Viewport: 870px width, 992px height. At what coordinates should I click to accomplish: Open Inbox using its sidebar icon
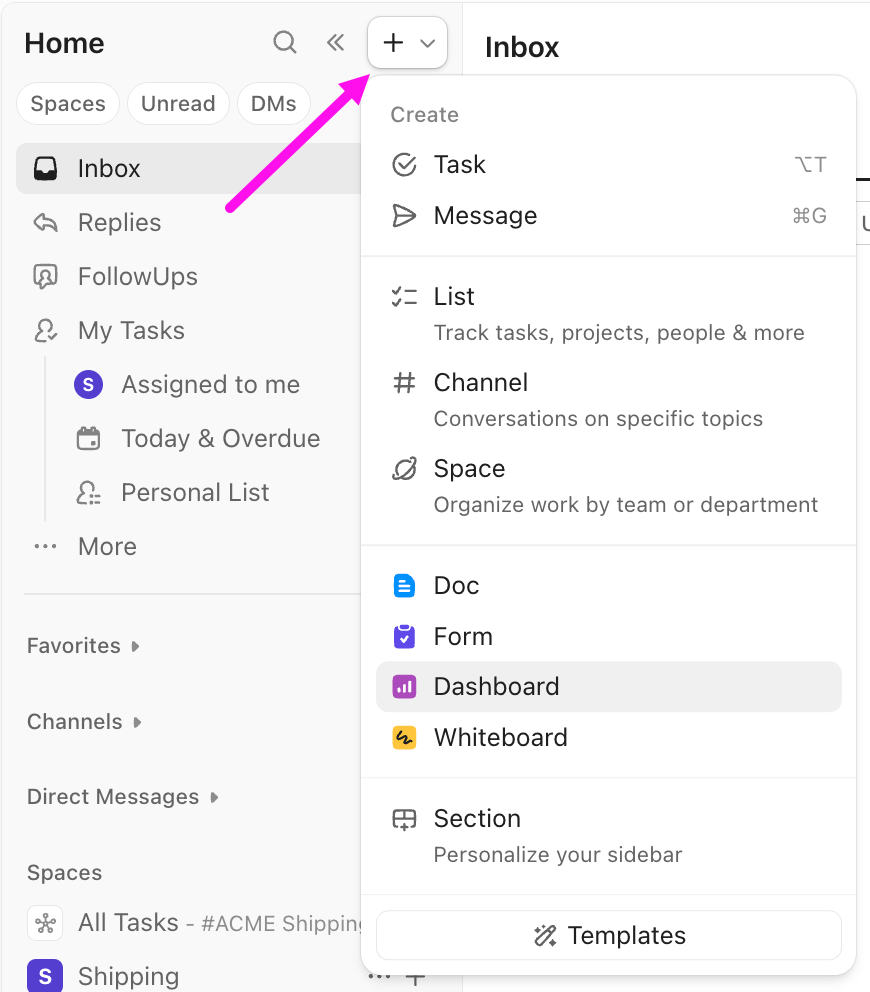(45, 168)
